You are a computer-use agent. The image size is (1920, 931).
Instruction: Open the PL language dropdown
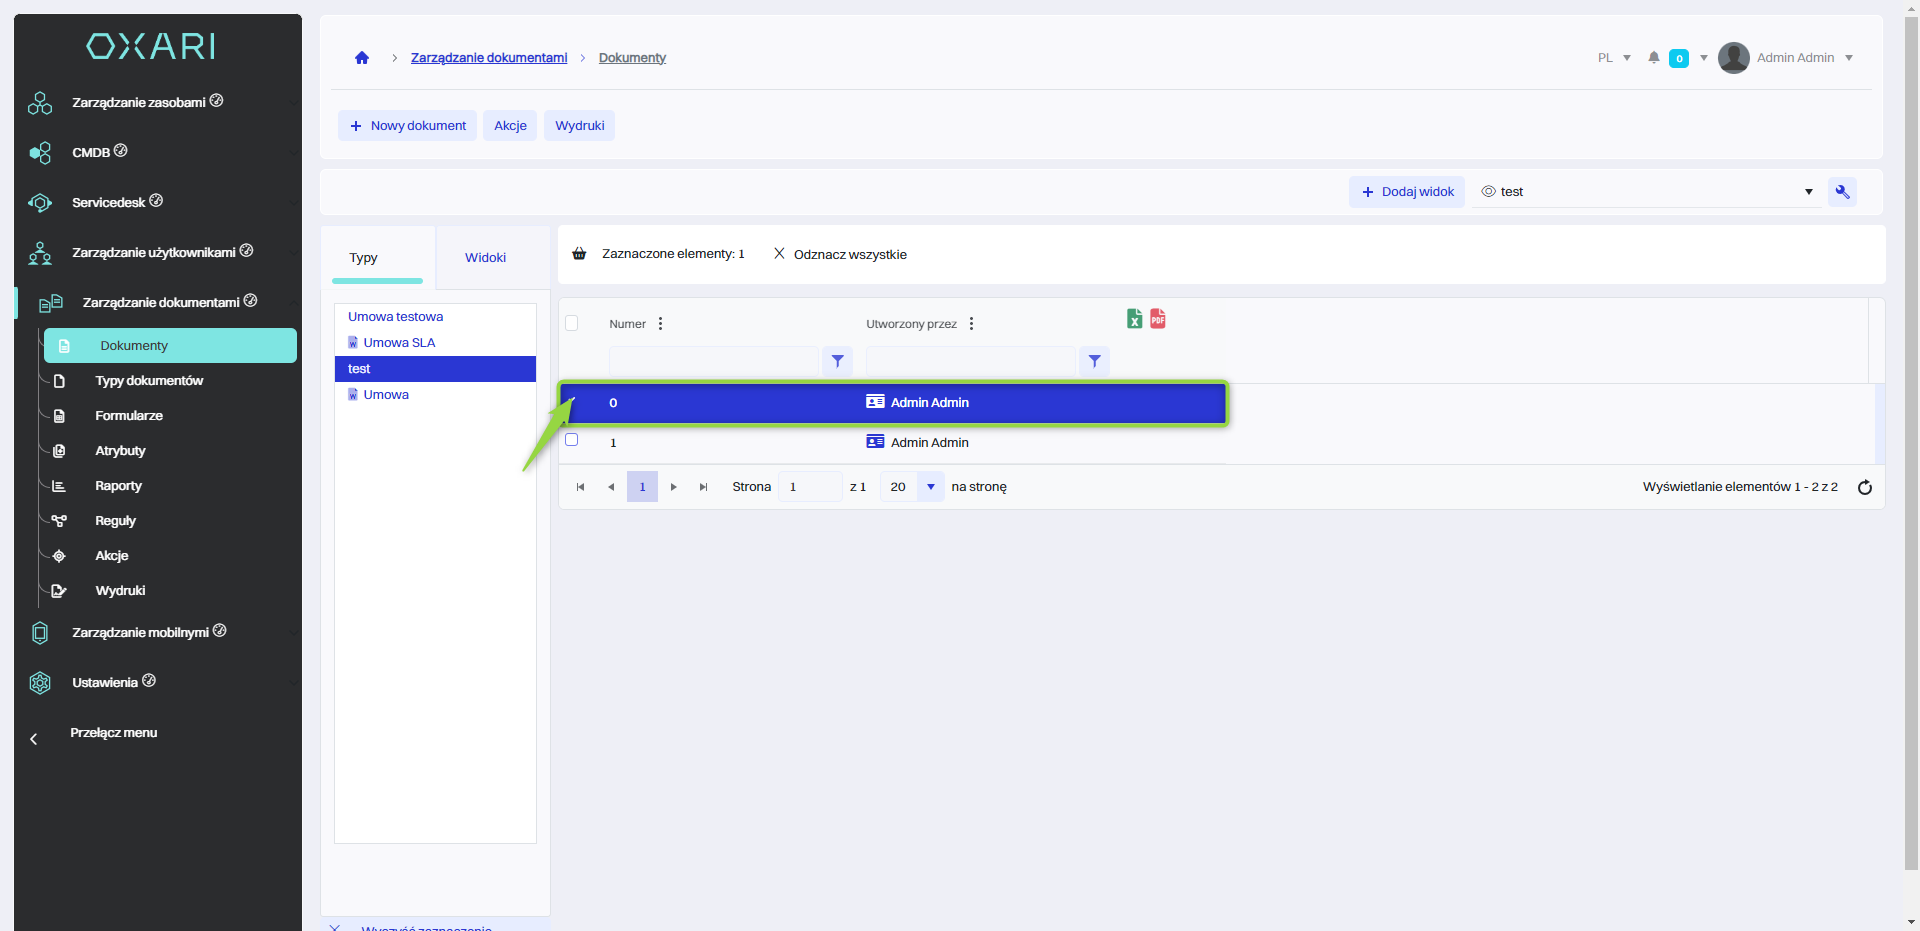tap(1614, 58)
